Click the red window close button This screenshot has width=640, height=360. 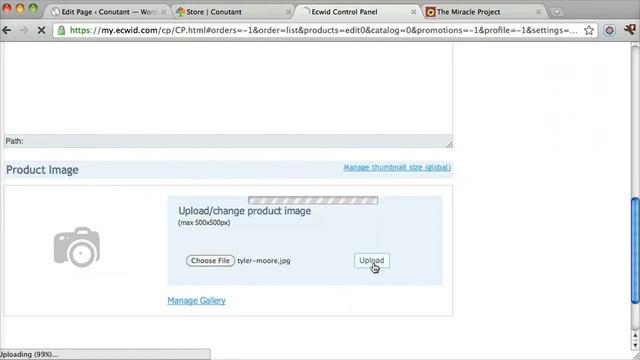click(x=7, y=8)
